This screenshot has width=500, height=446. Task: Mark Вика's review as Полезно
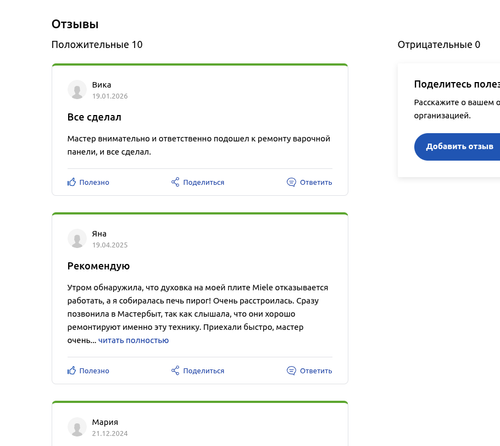(94, 182)
